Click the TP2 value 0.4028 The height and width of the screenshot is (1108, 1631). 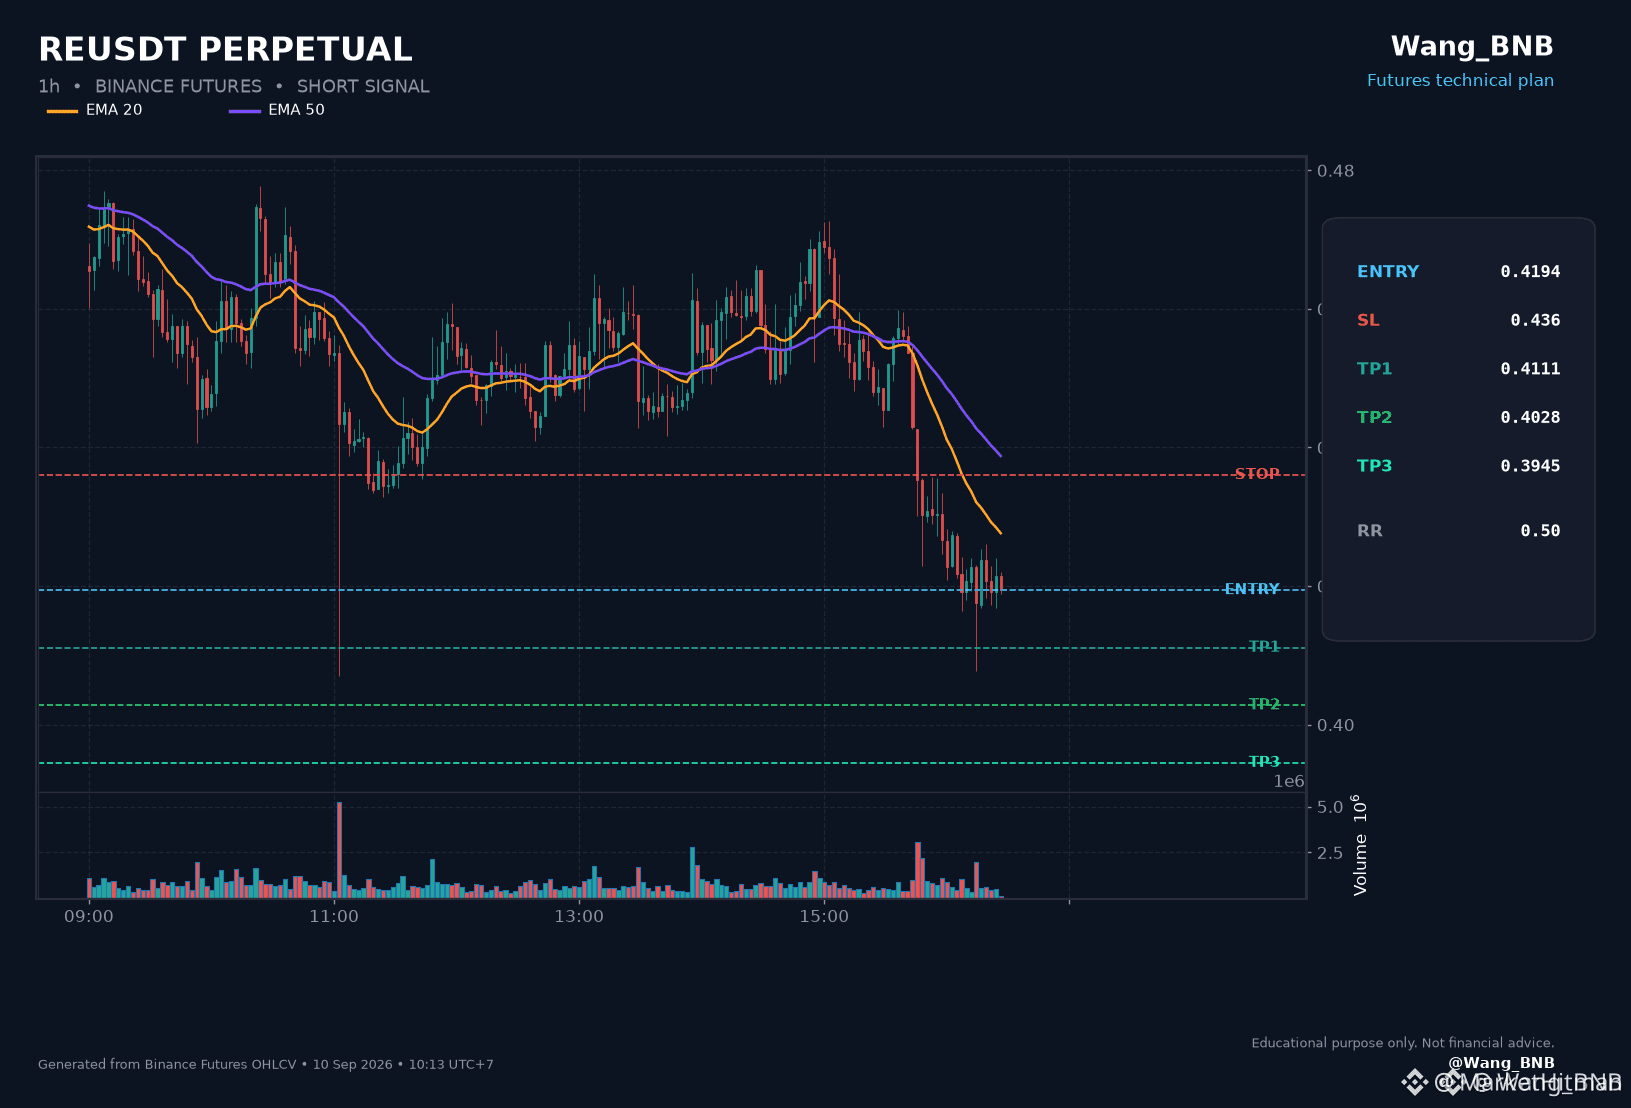1530,418
